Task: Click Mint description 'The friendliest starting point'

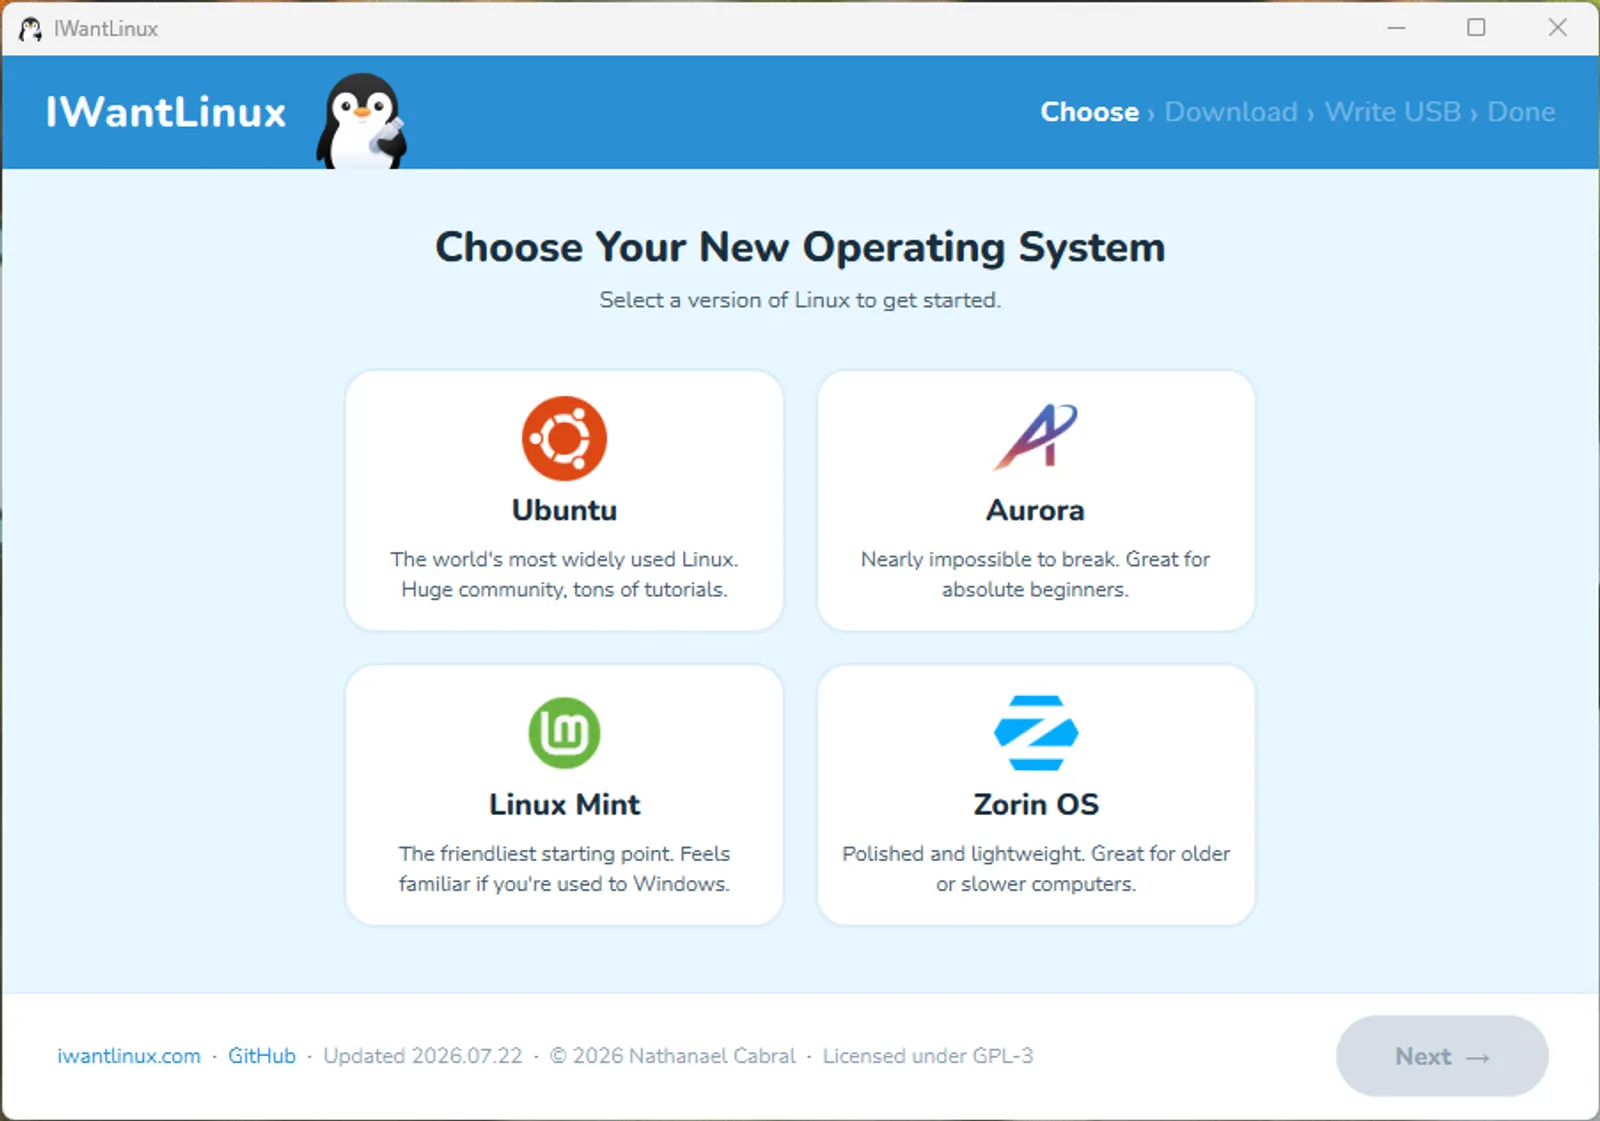Action: tap(564, 868)
